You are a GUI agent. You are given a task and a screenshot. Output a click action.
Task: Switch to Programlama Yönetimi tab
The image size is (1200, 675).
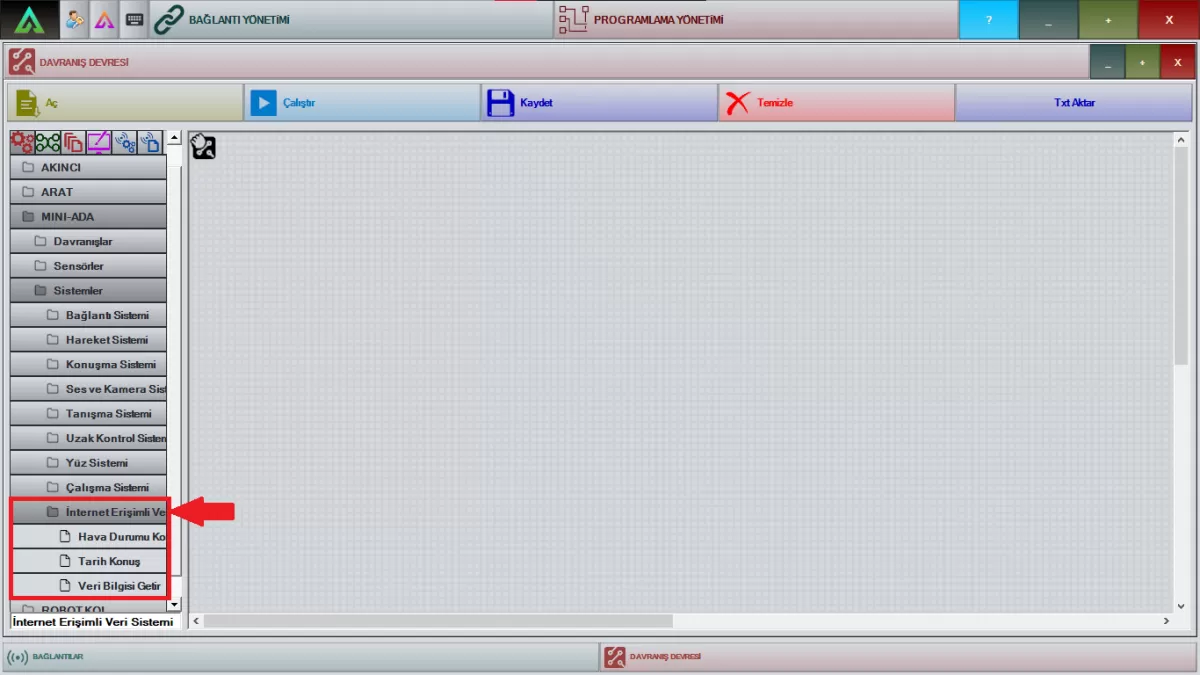755,20
